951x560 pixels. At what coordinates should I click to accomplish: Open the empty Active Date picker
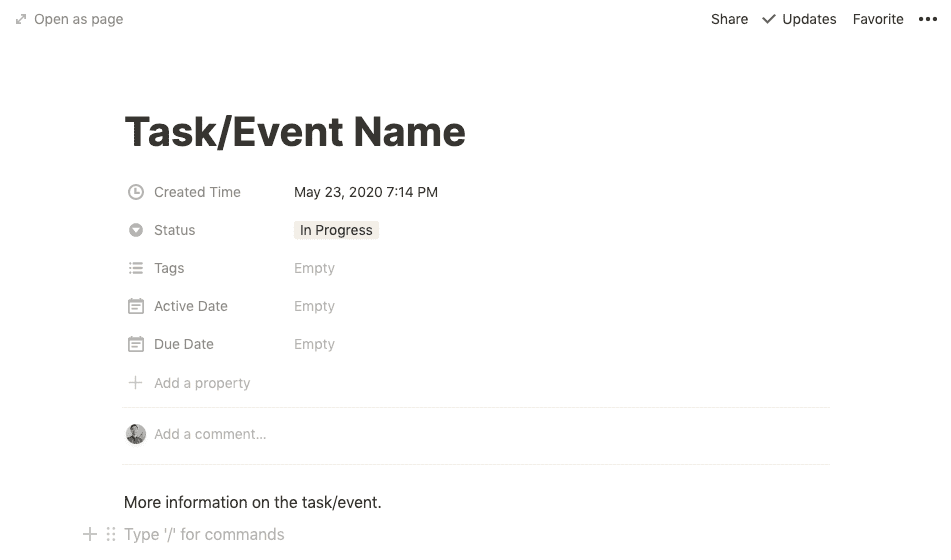coord(314,306)
